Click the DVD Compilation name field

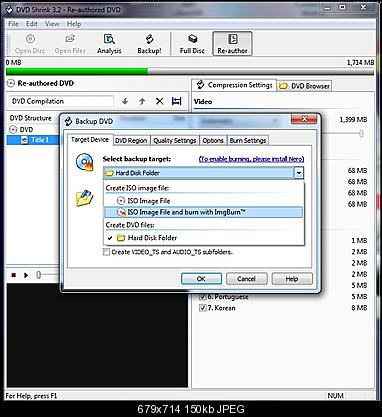tap(61, 101)
